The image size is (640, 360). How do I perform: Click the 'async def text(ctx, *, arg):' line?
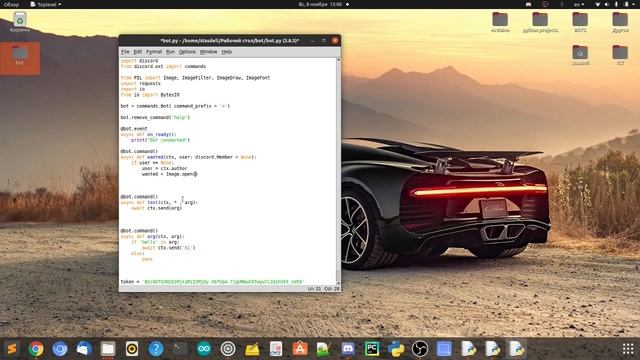(159, 202)
